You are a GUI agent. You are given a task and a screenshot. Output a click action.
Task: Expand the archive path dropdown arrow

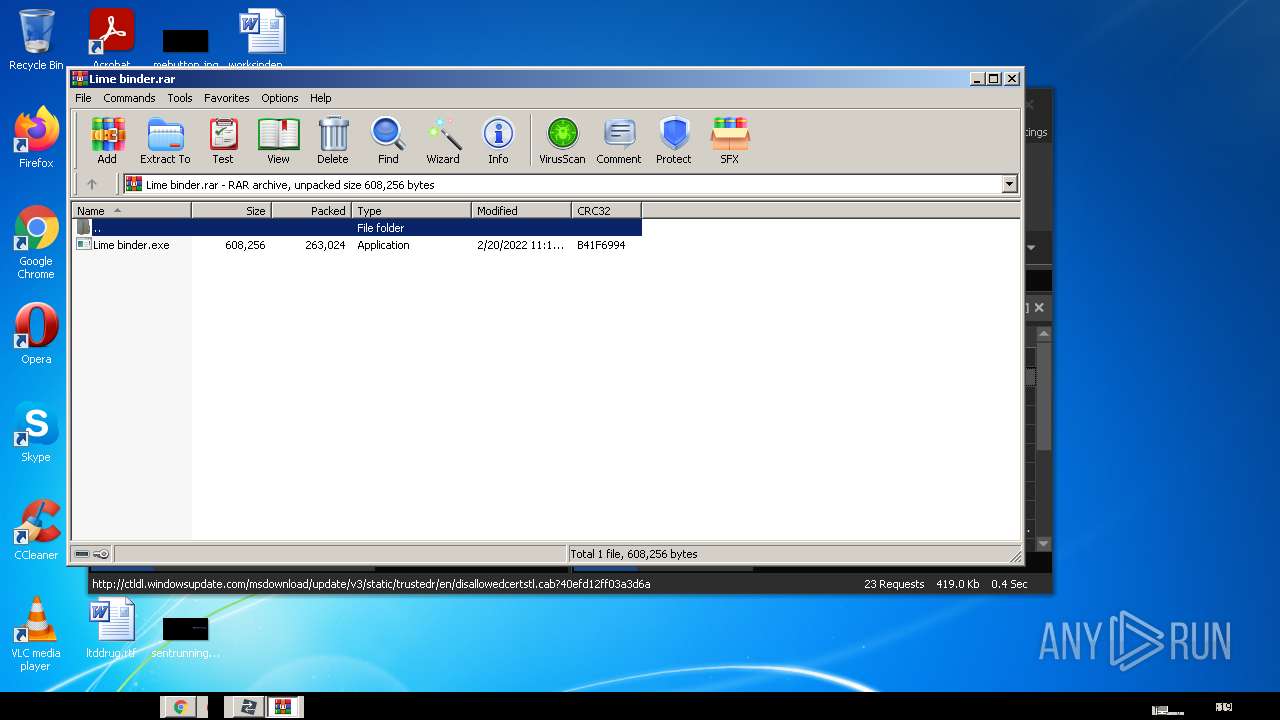pos(1009,184)
